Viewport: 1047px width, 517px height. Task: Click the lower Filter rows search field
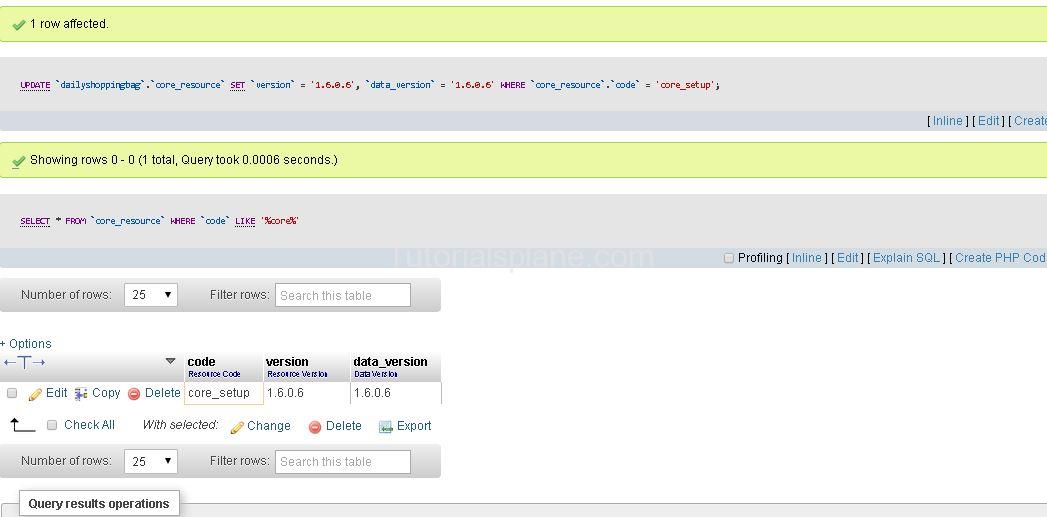click(343, 462)
